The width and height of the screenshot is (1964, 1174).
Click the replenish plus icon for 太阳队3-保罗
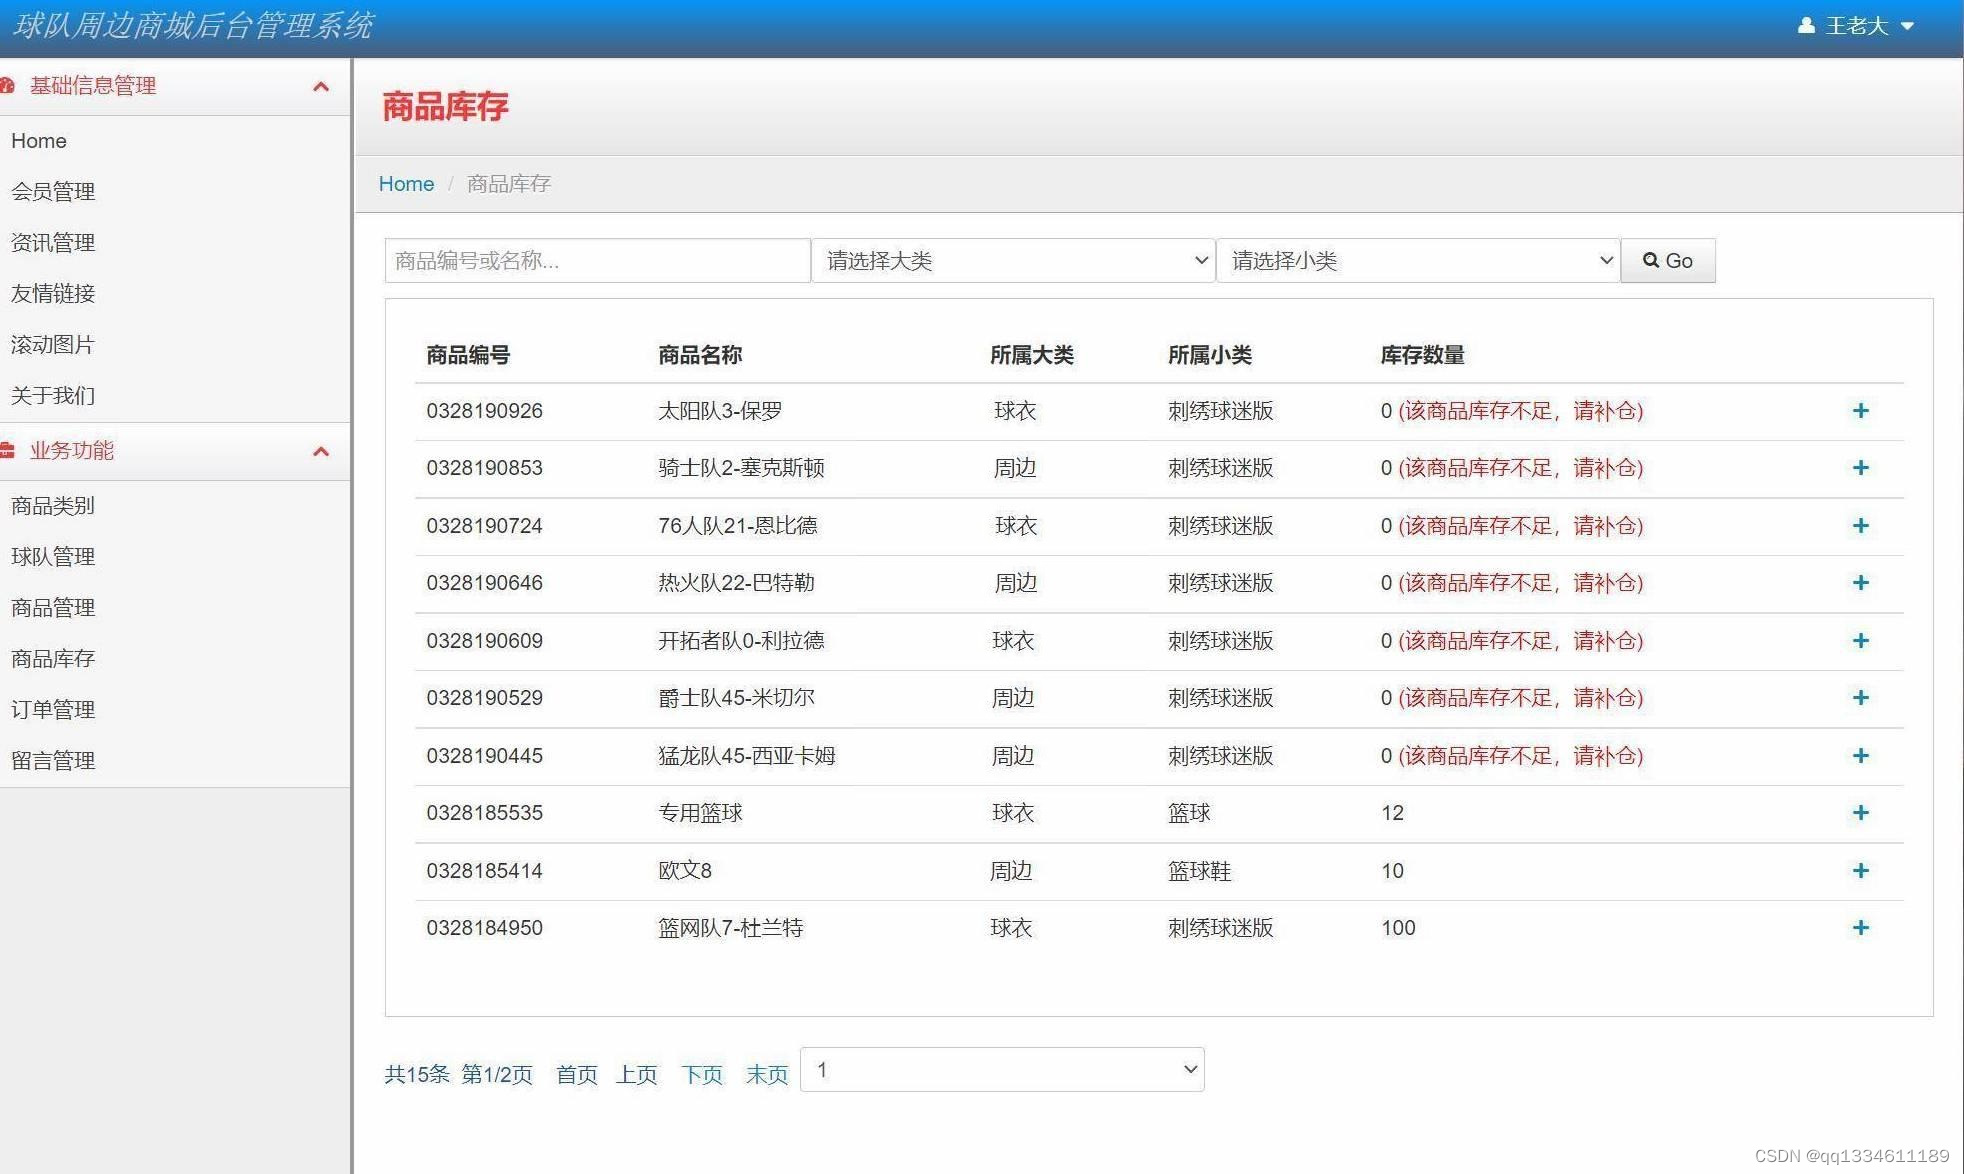tap(1861, 410)
